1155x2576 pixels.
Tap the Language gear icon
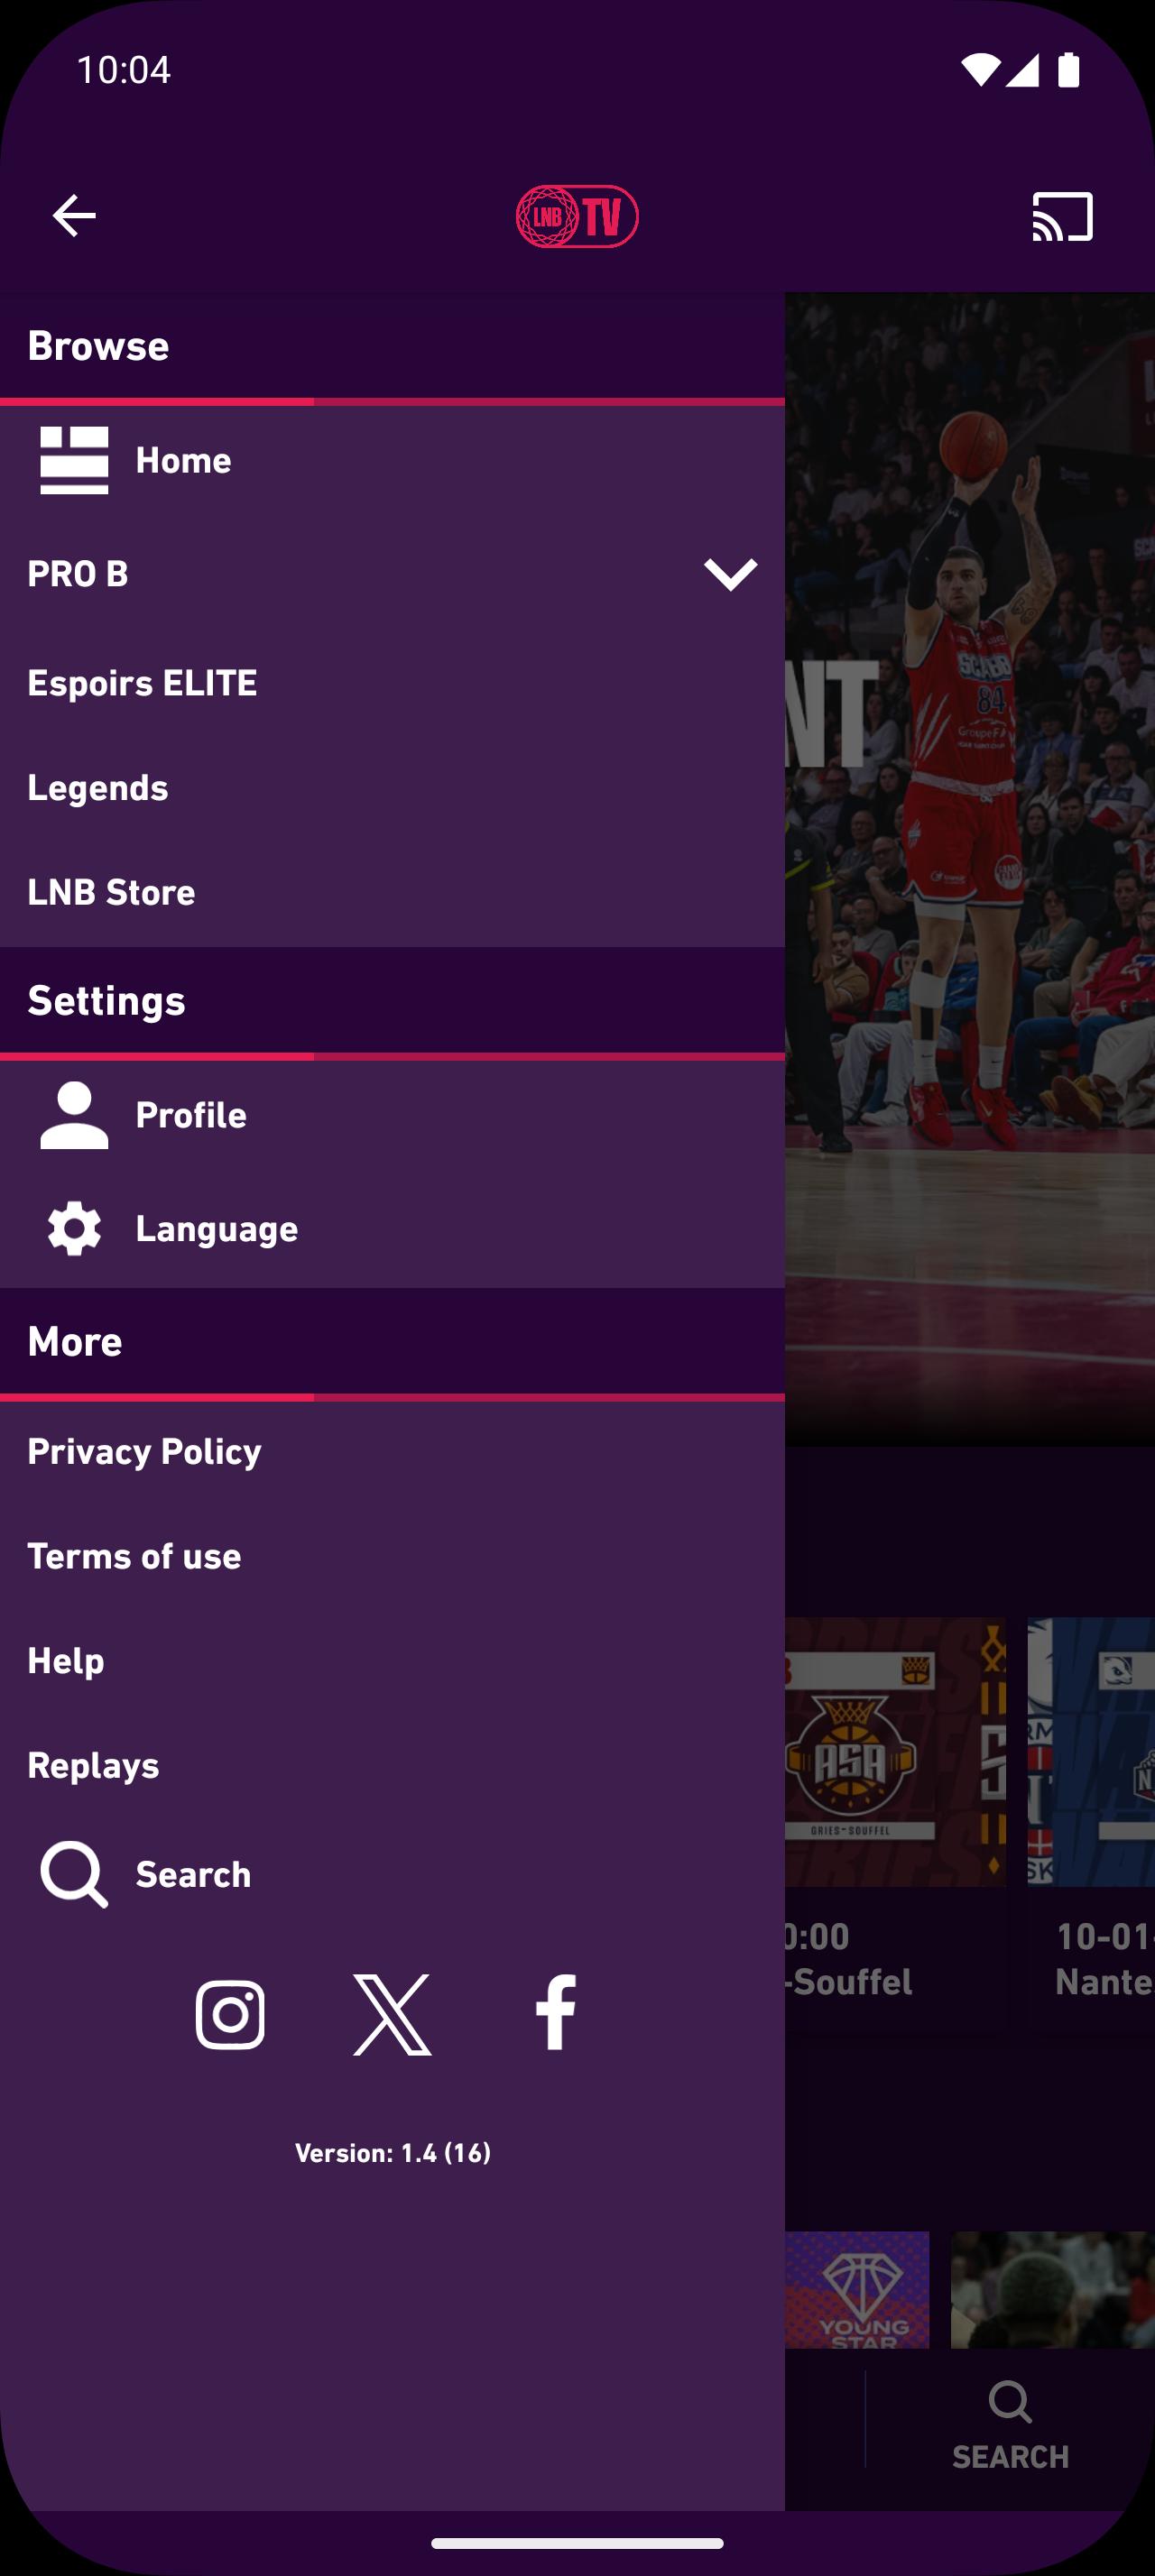74,1229
